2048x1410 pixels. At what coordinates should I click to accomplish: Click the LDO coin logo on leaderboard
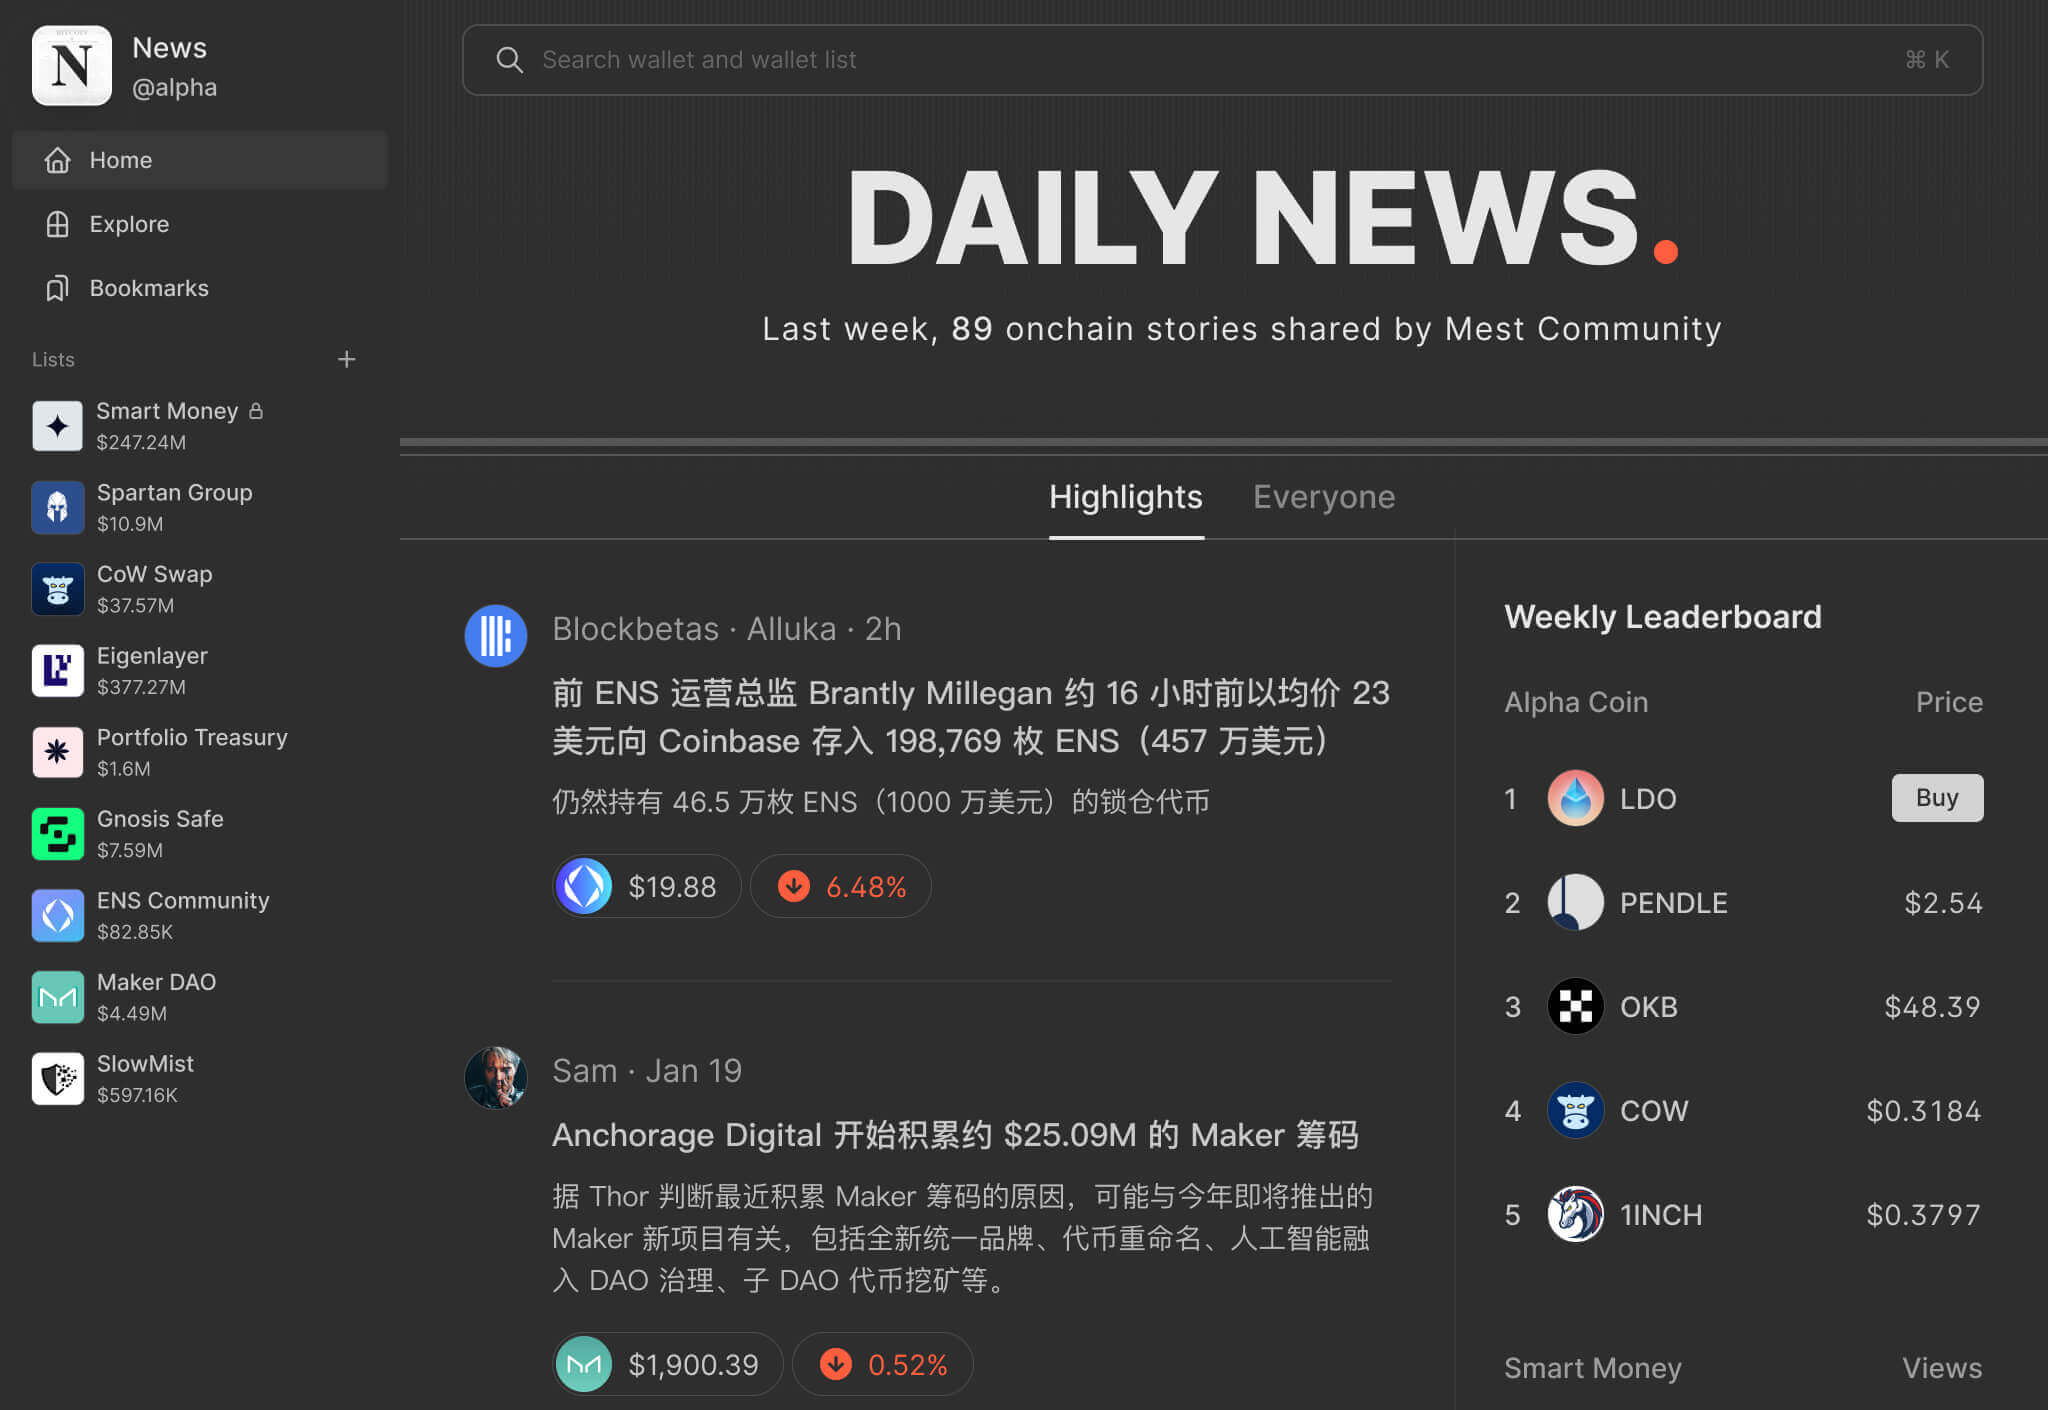[1575, 798]
